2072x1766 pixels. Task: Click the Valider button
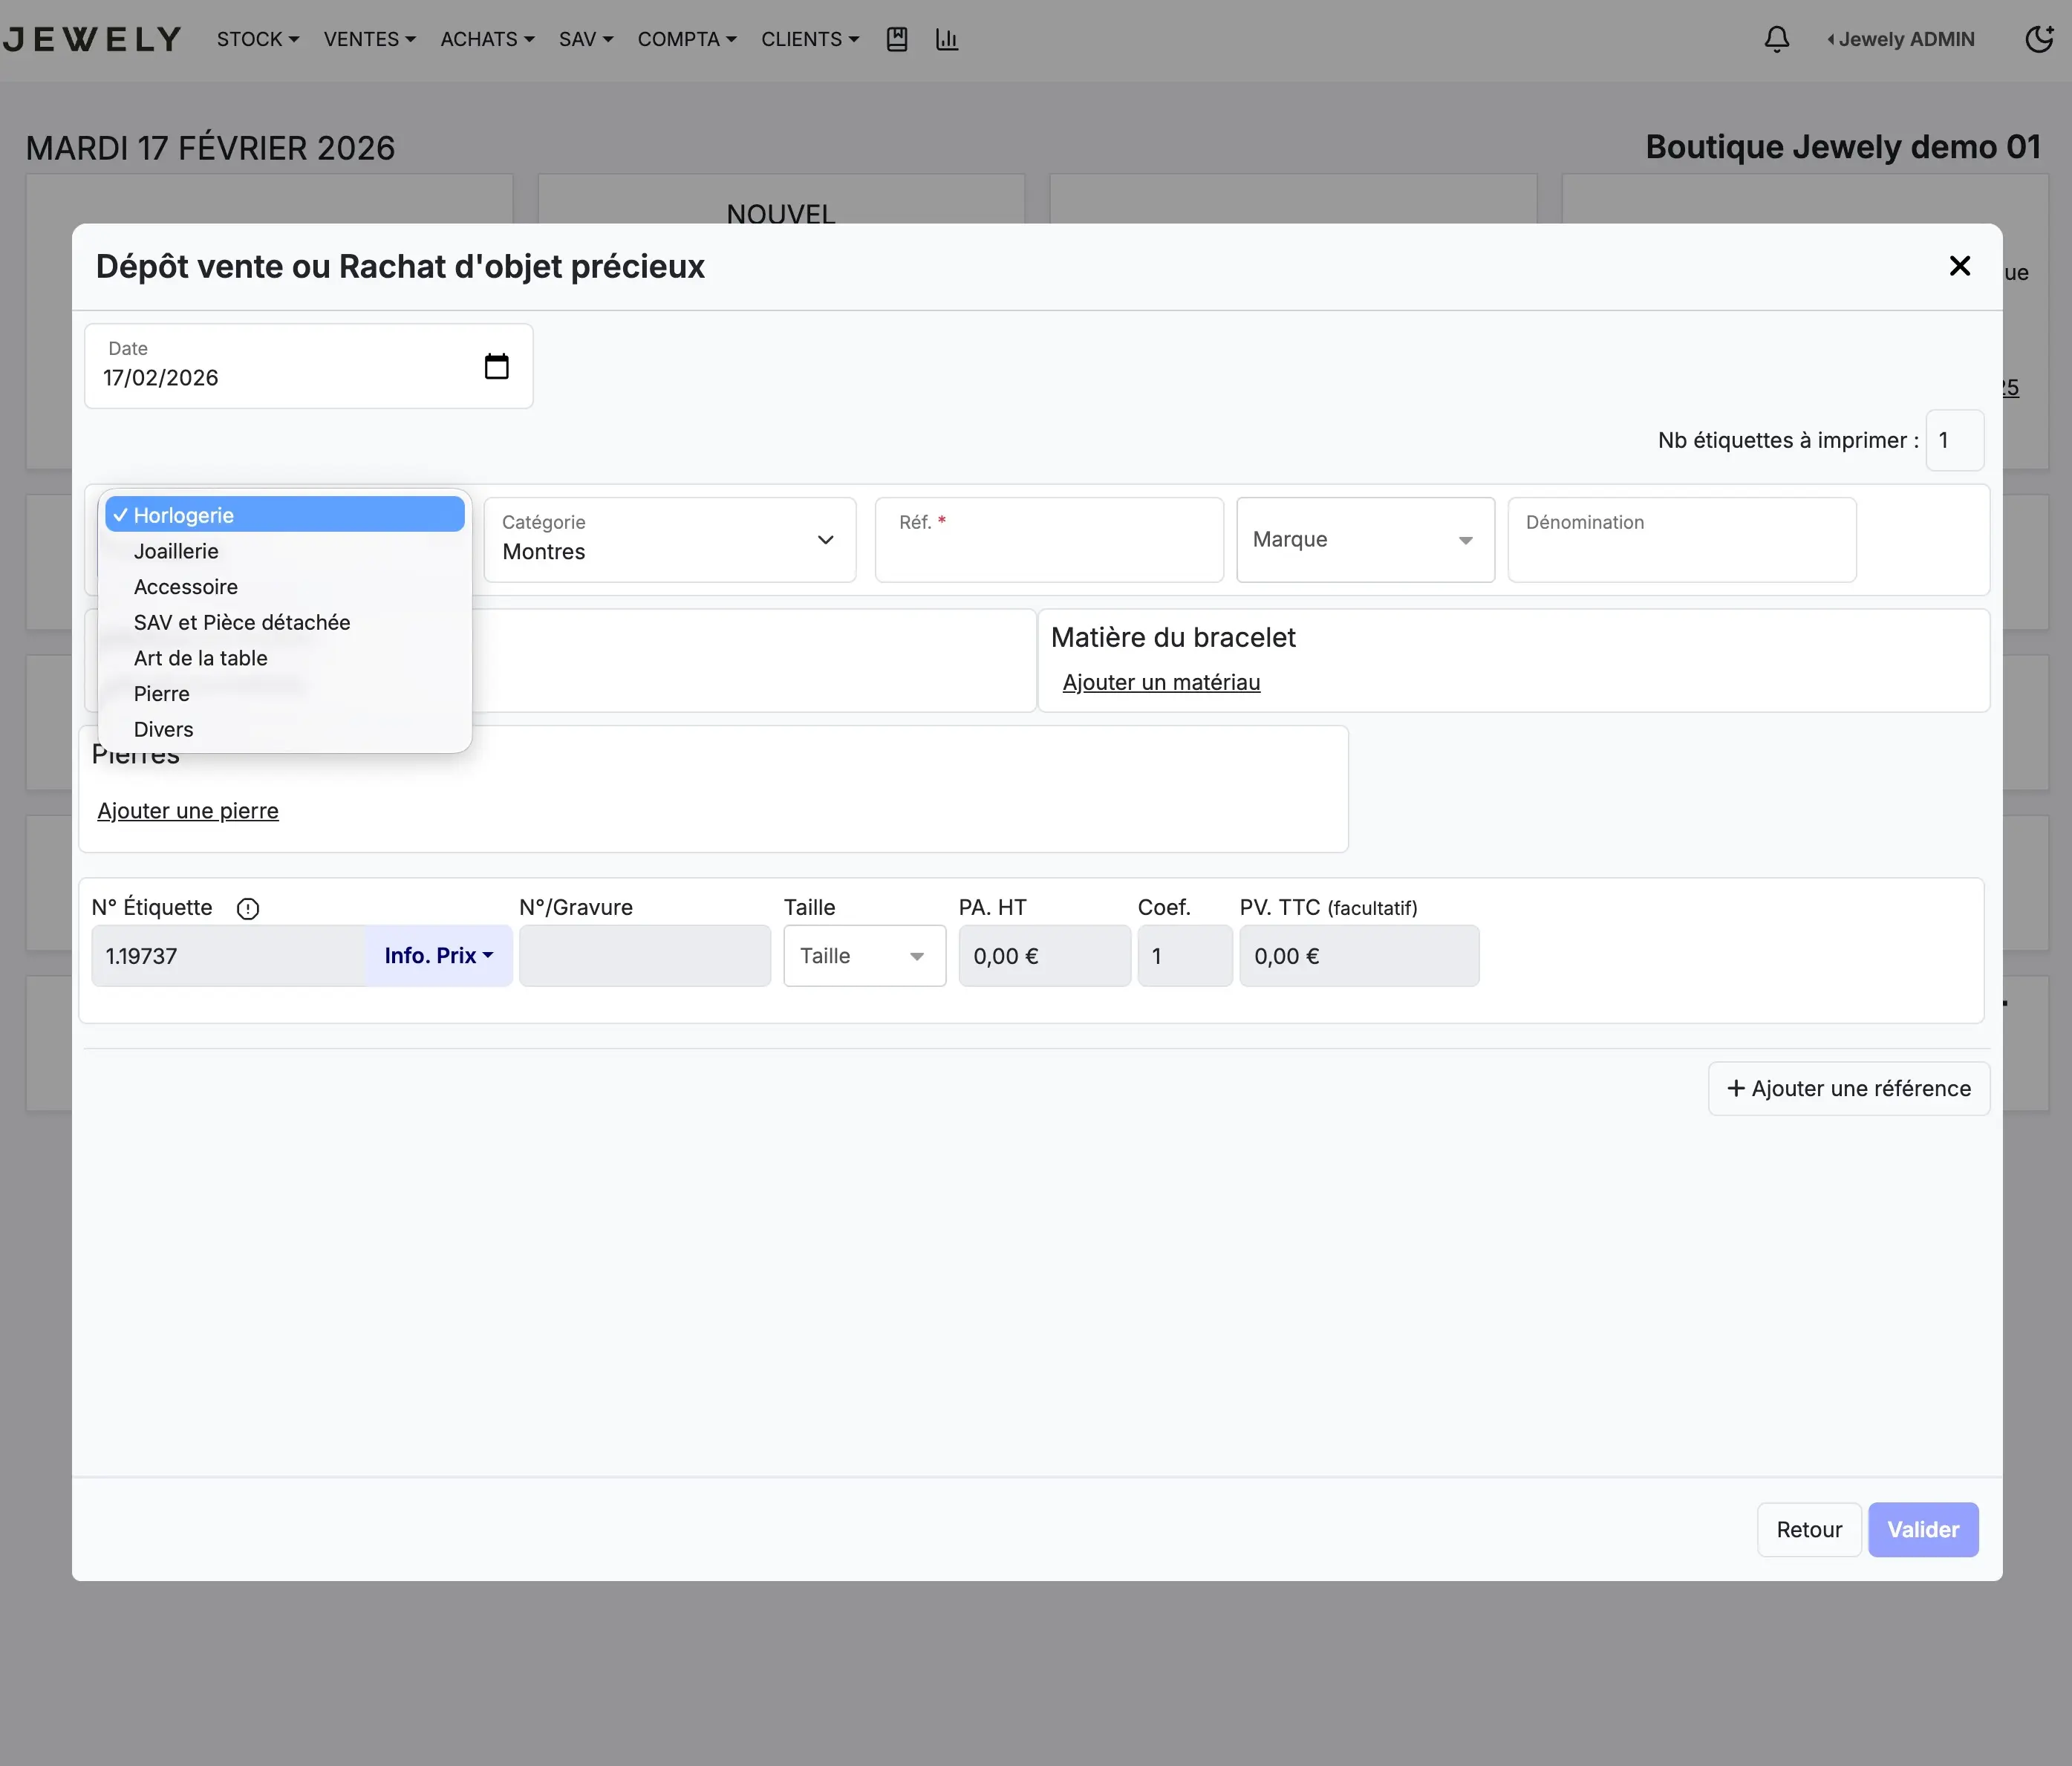point(1922,1529)
